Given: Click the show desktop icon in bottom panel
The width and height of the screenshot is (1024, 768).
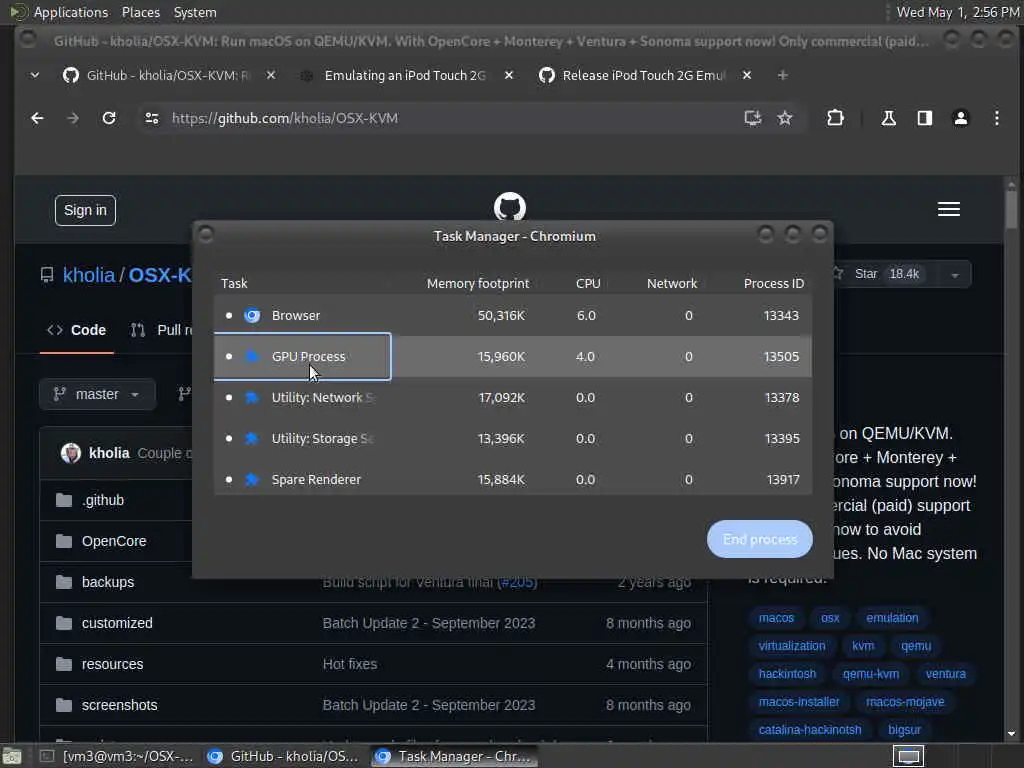Looking at the screenshot, I should coord(12,757).
